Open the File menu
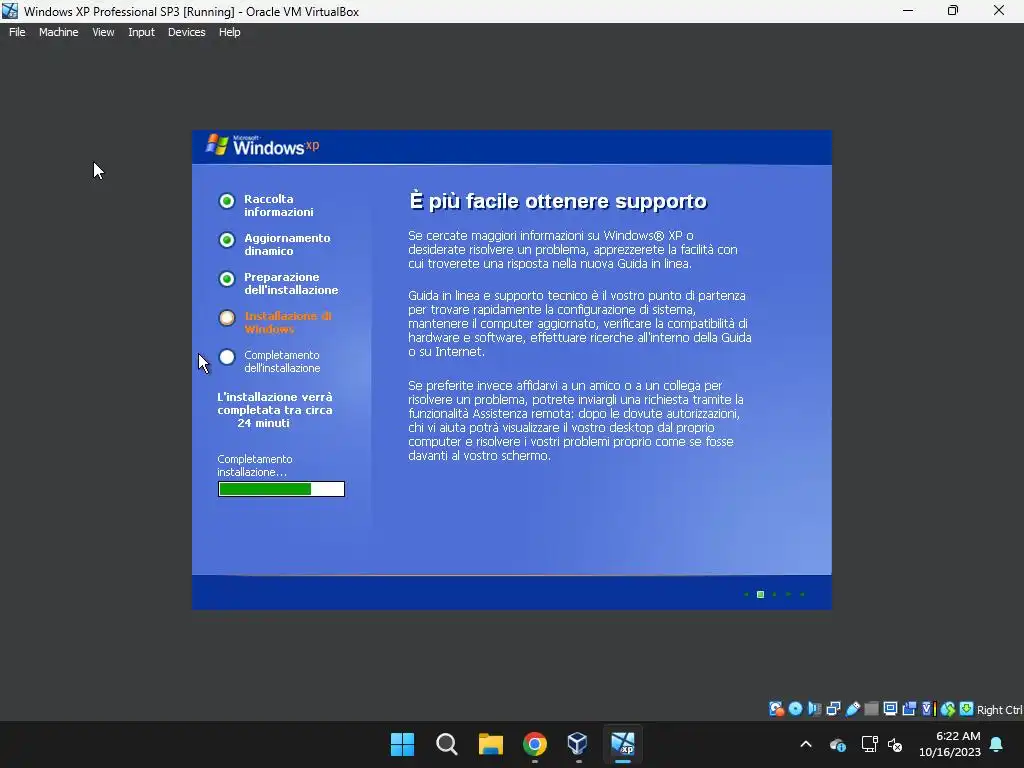Screen dimensions: 1024x768 [17, 32]
